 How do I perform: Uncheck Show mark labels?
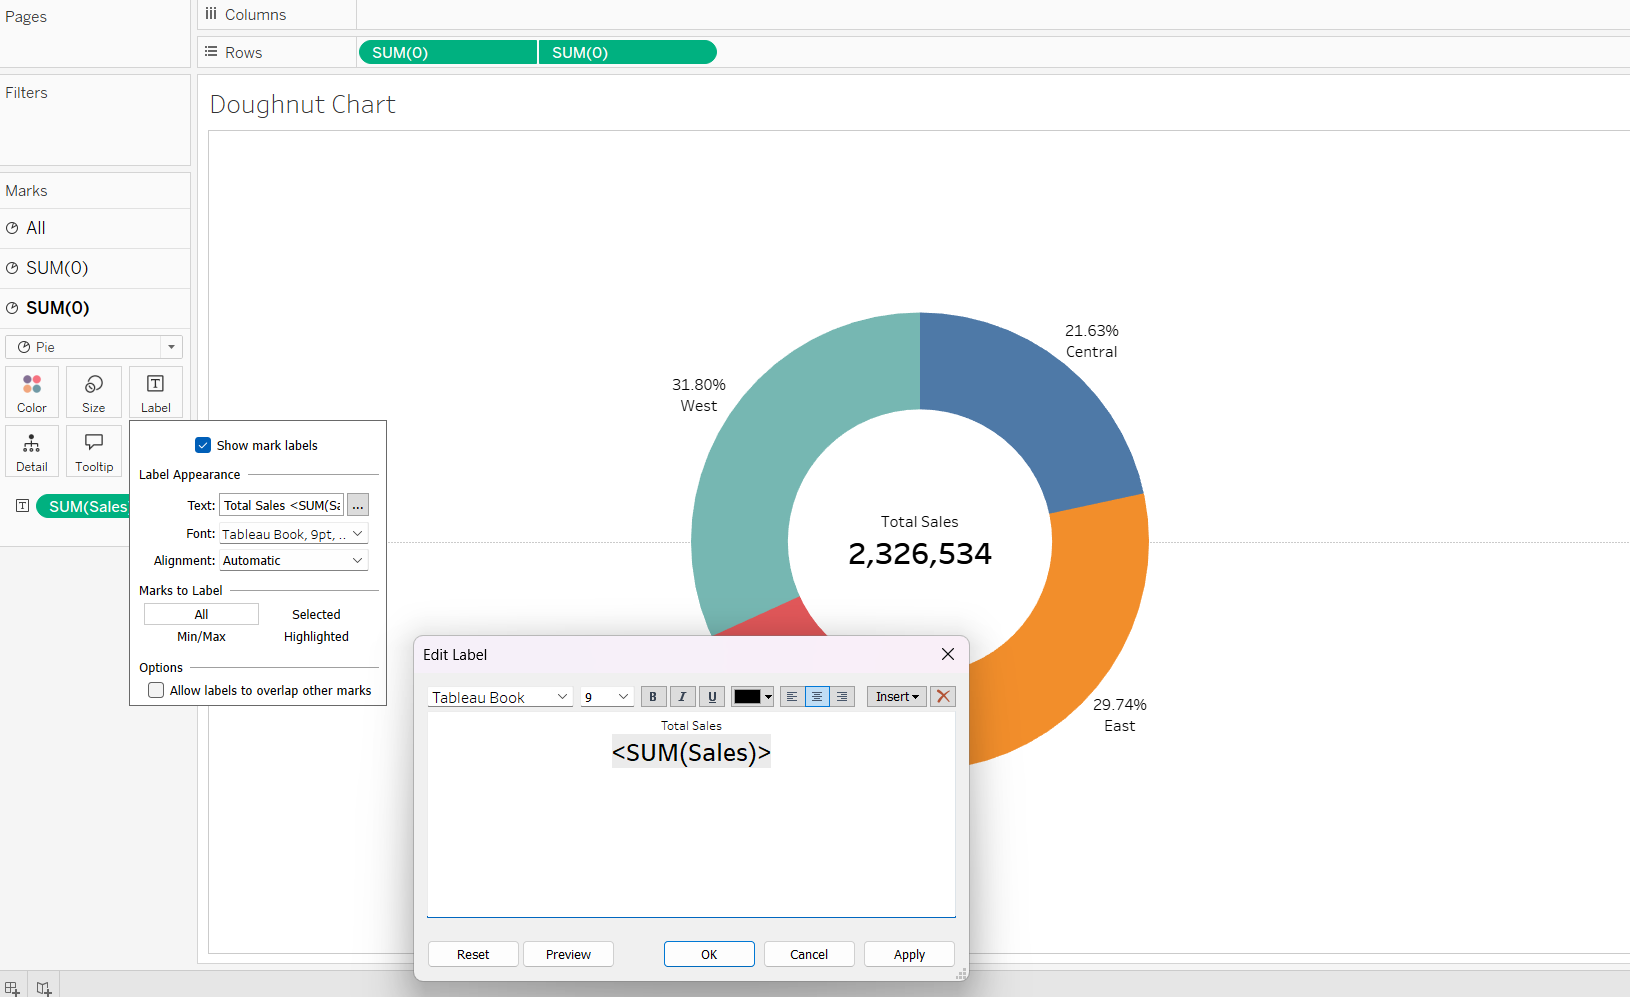point(203,446)
